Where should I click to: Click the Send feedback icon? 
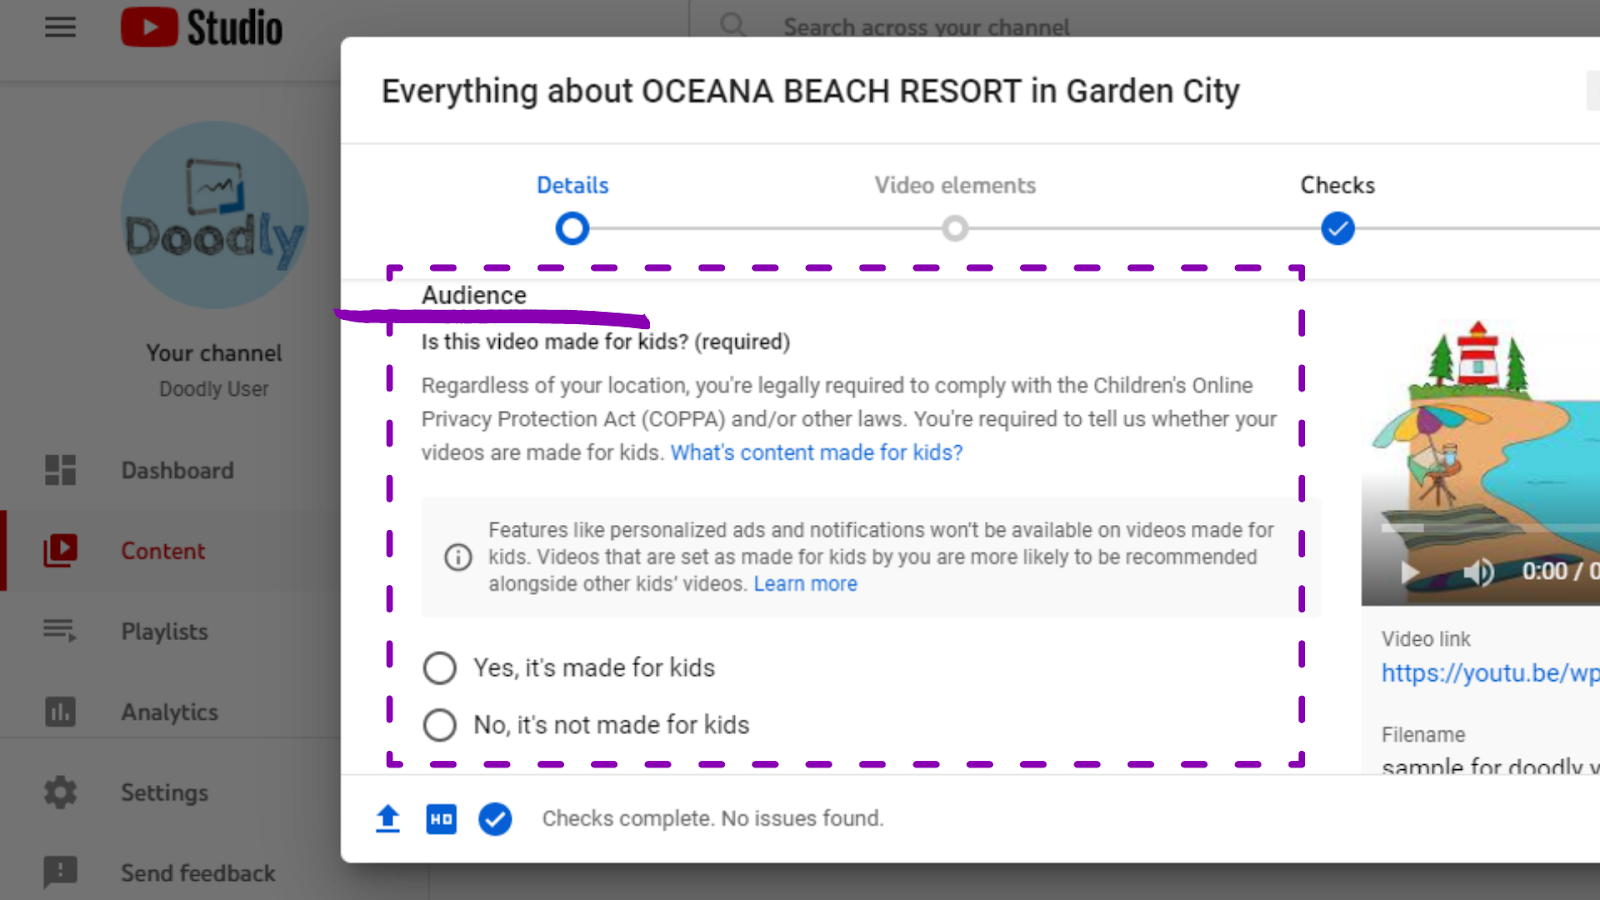coord(60,872)
